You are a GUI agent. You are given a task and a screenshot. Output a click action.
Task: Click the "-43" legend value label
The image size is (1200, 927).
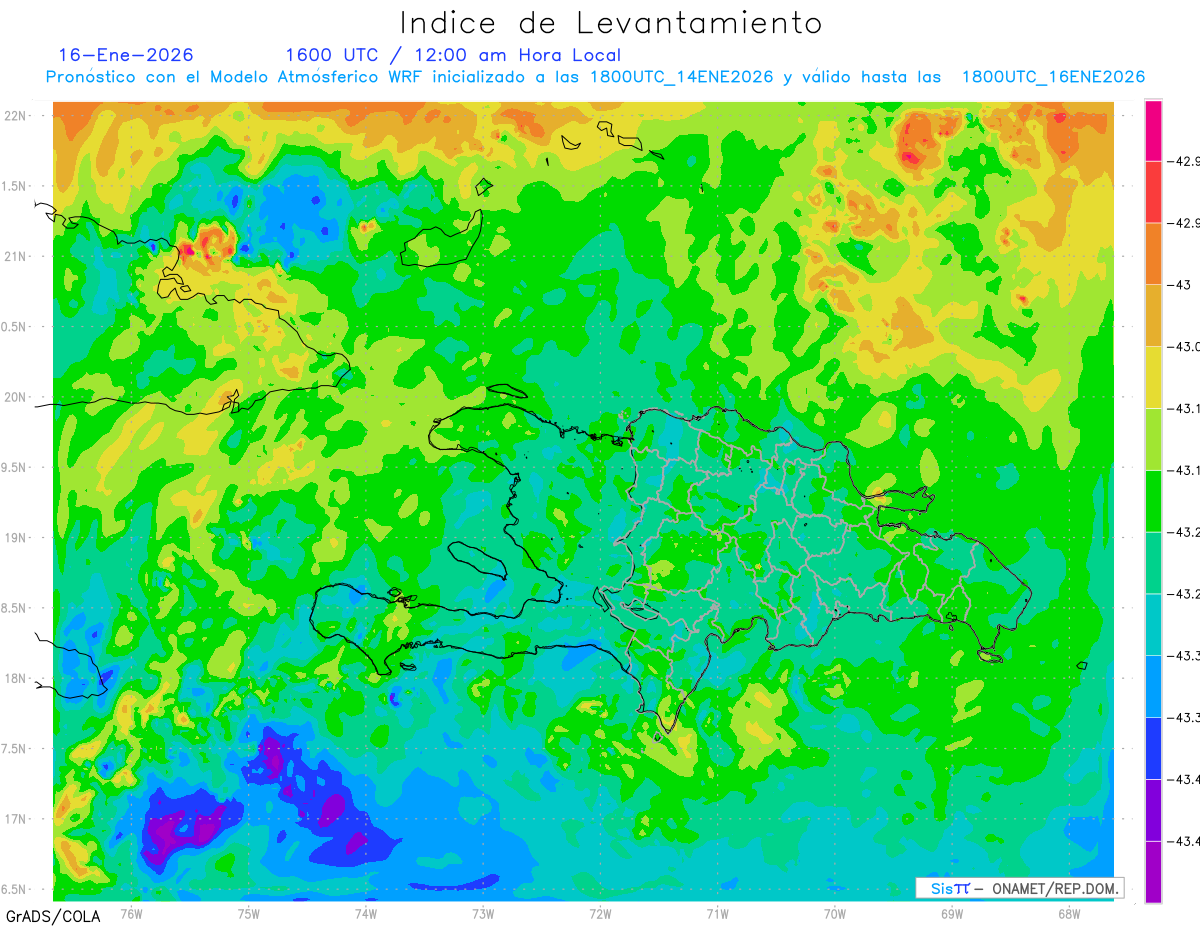click(x=1180, y=285)
